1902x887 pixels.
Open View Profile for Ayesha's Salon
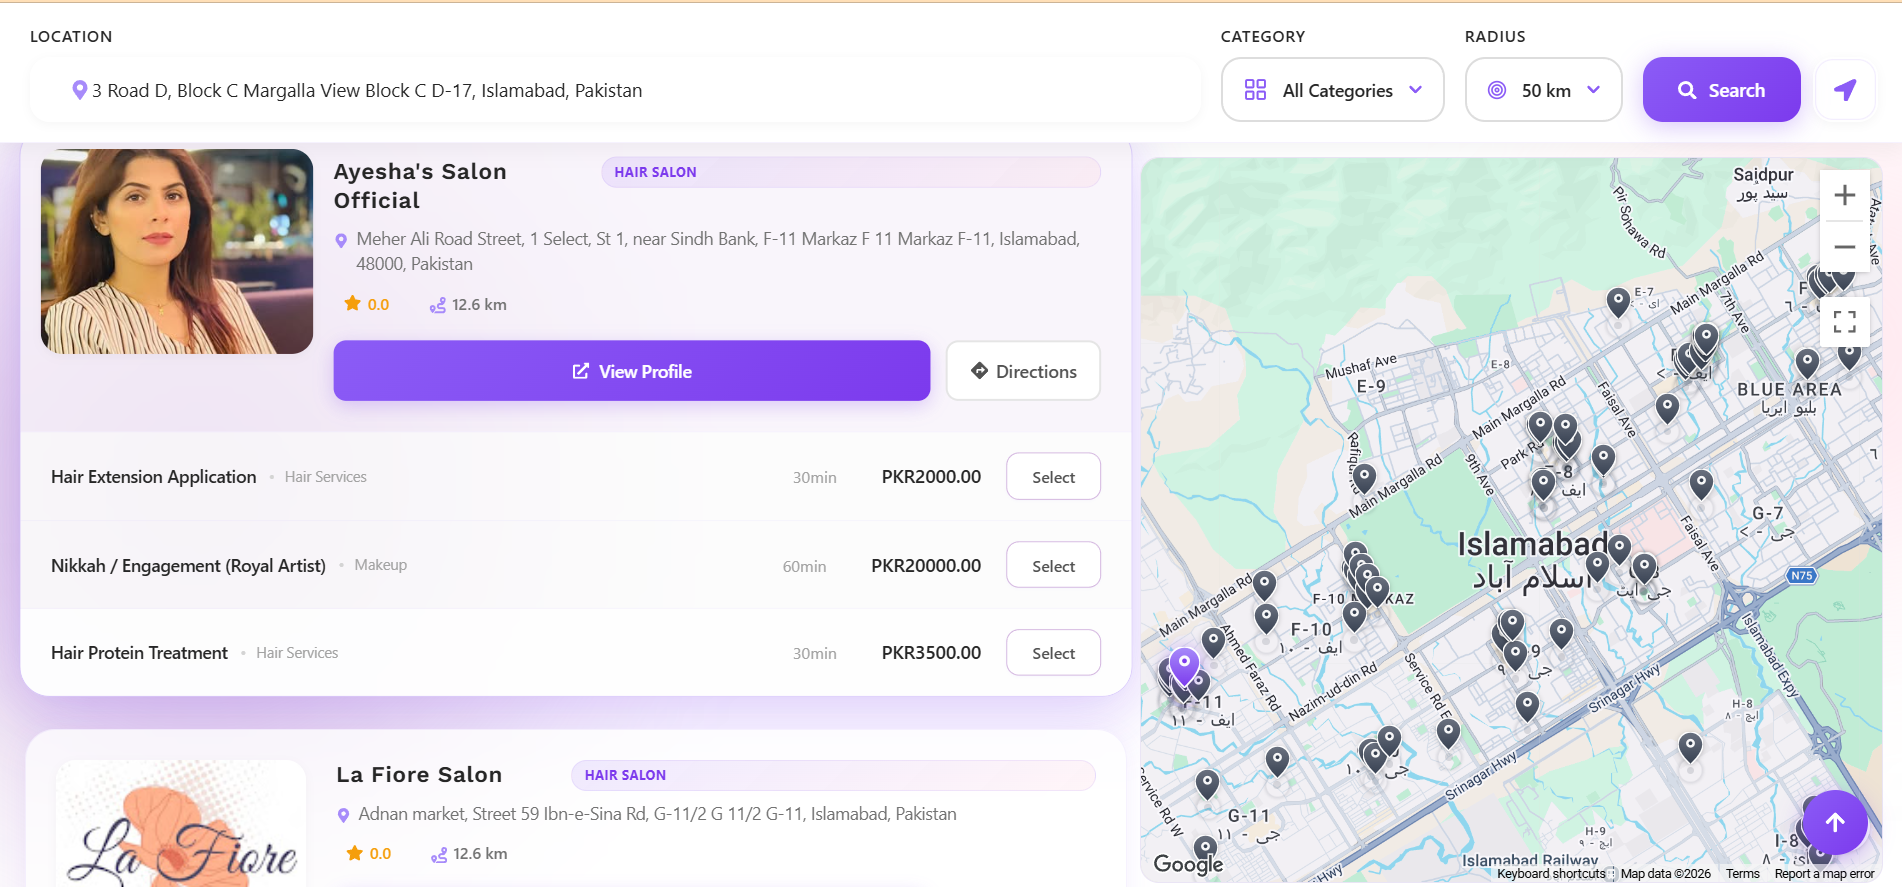(632, 371)
